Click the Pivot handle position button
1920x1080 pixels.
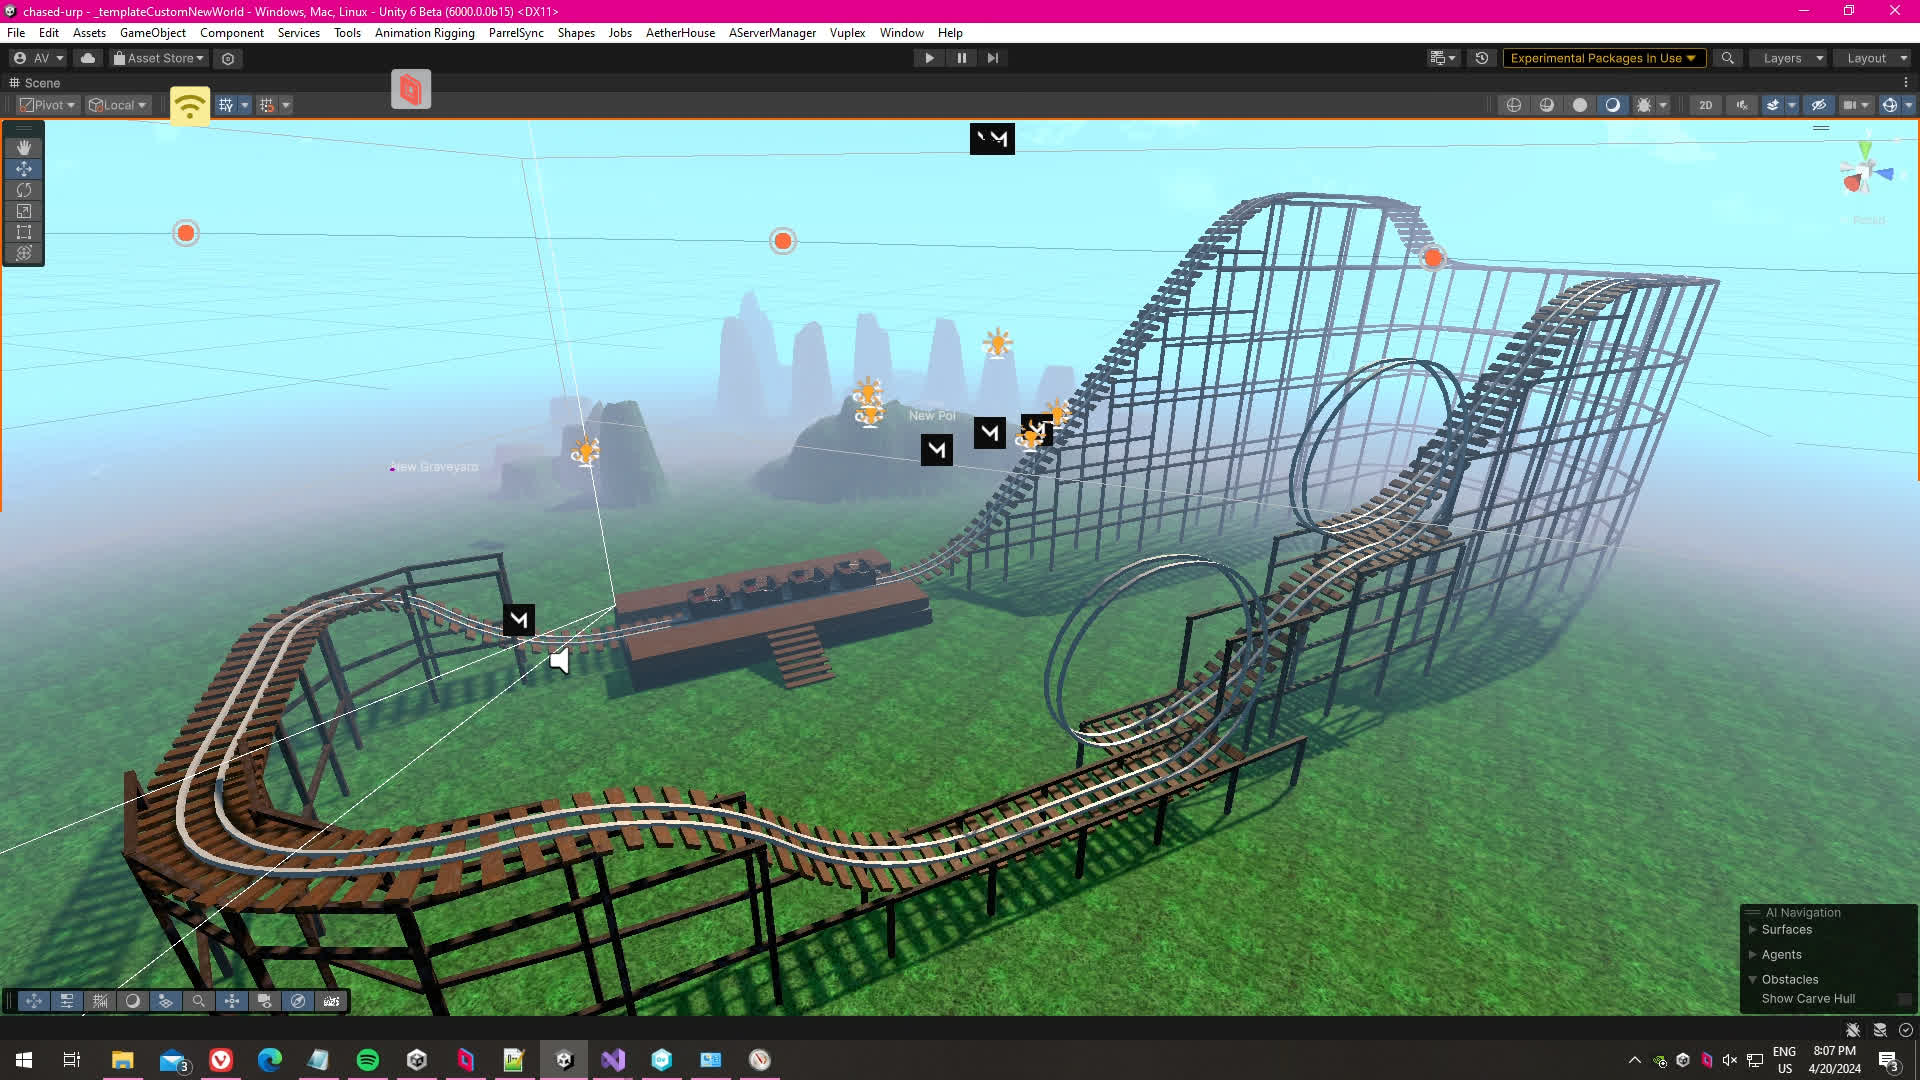48,105
